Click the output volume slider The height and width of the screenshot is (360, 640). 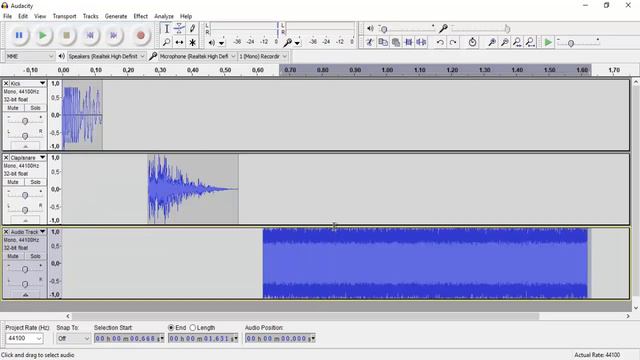[x=406, y=29]
